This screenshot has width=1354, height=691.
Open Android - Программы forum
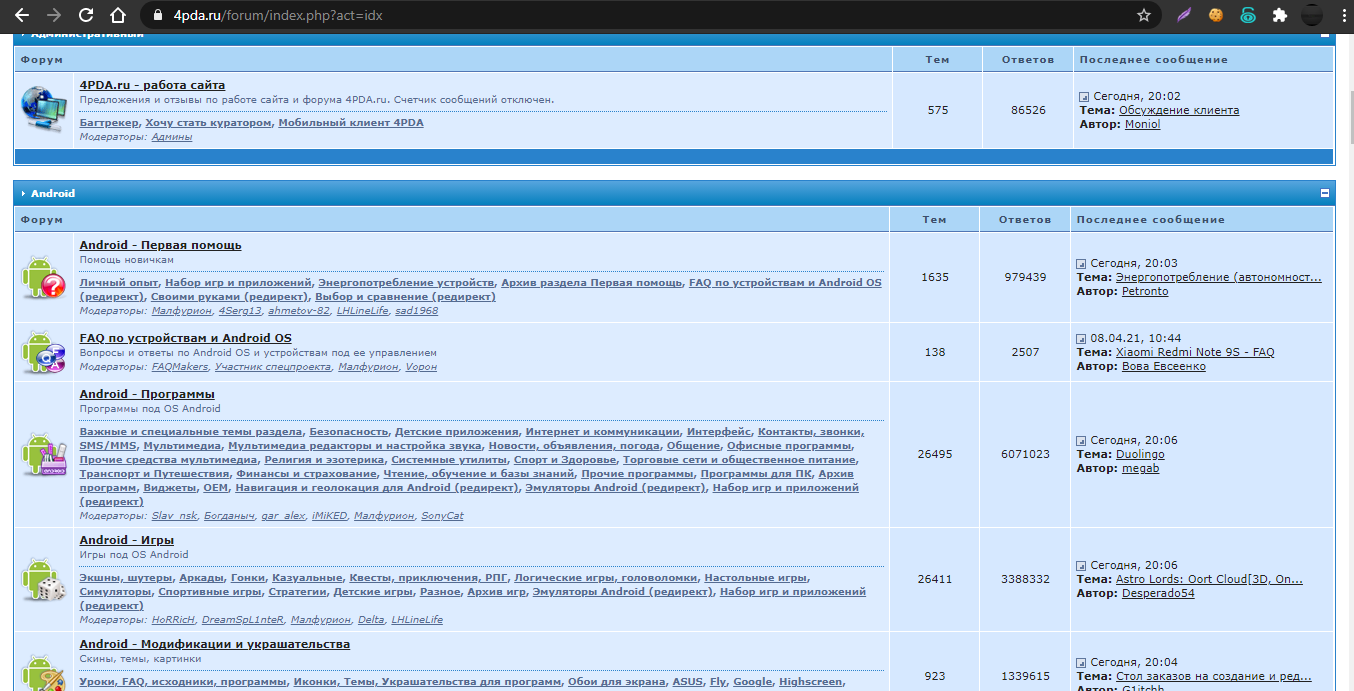pos(147,394)
